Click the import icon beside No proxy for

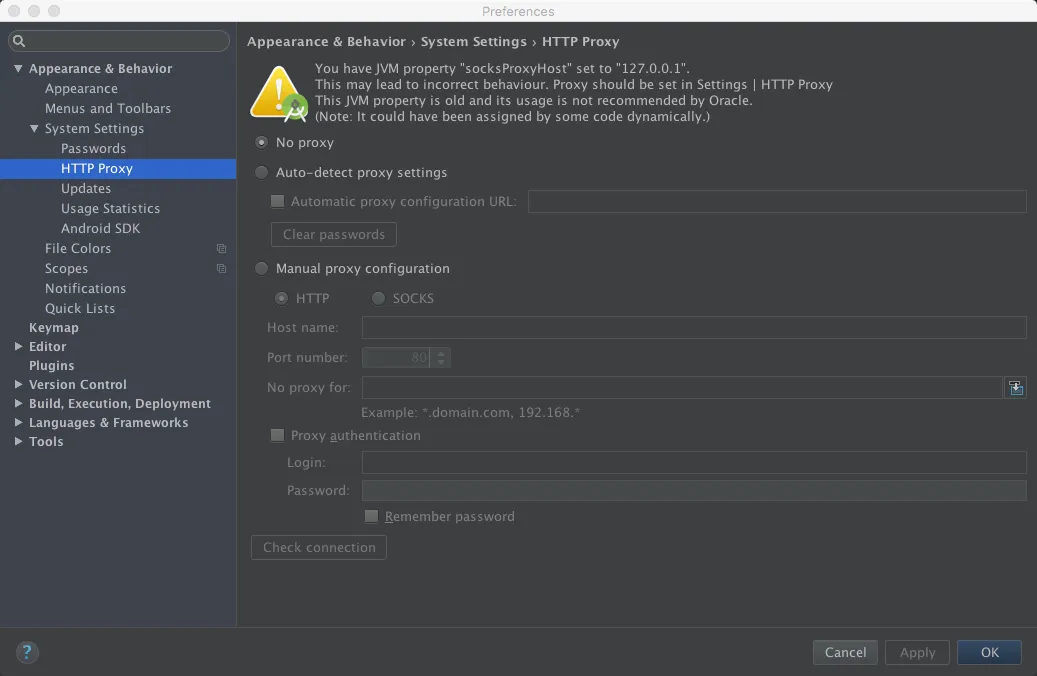point(1016,388)
